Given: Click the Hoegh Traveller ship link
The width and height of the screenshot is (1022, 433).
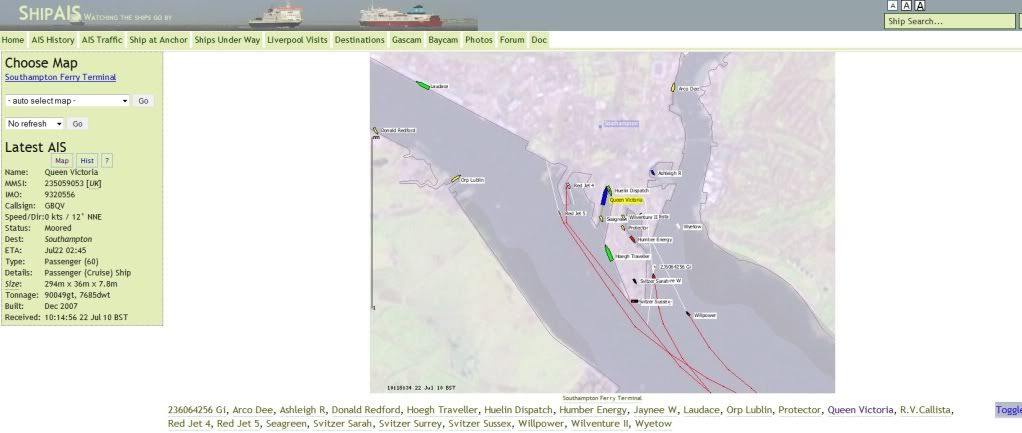Looking at the screenshot, I should point(442,410).
